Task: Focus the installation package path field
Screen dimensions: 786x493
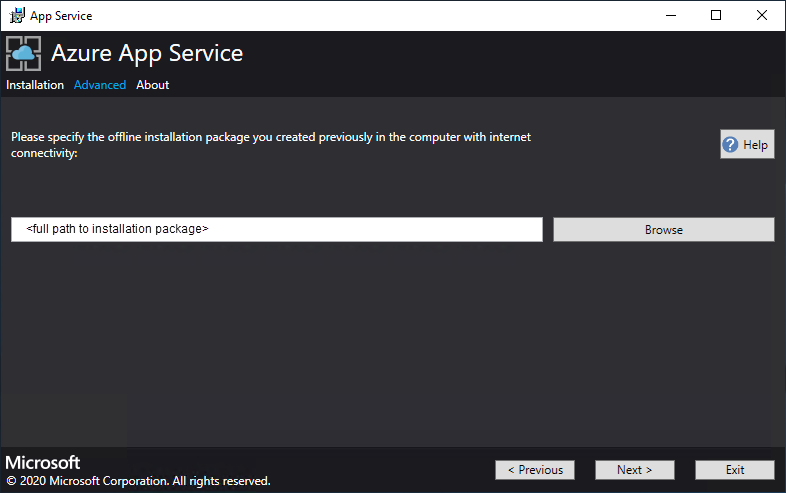Action: [x=277, y=230]
